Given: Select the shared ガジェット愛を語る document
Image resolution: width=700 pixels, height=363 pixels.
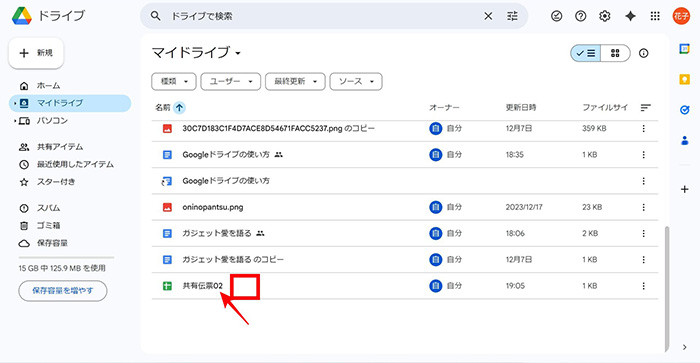Looking at the screenshot, I should coord(405,233).
